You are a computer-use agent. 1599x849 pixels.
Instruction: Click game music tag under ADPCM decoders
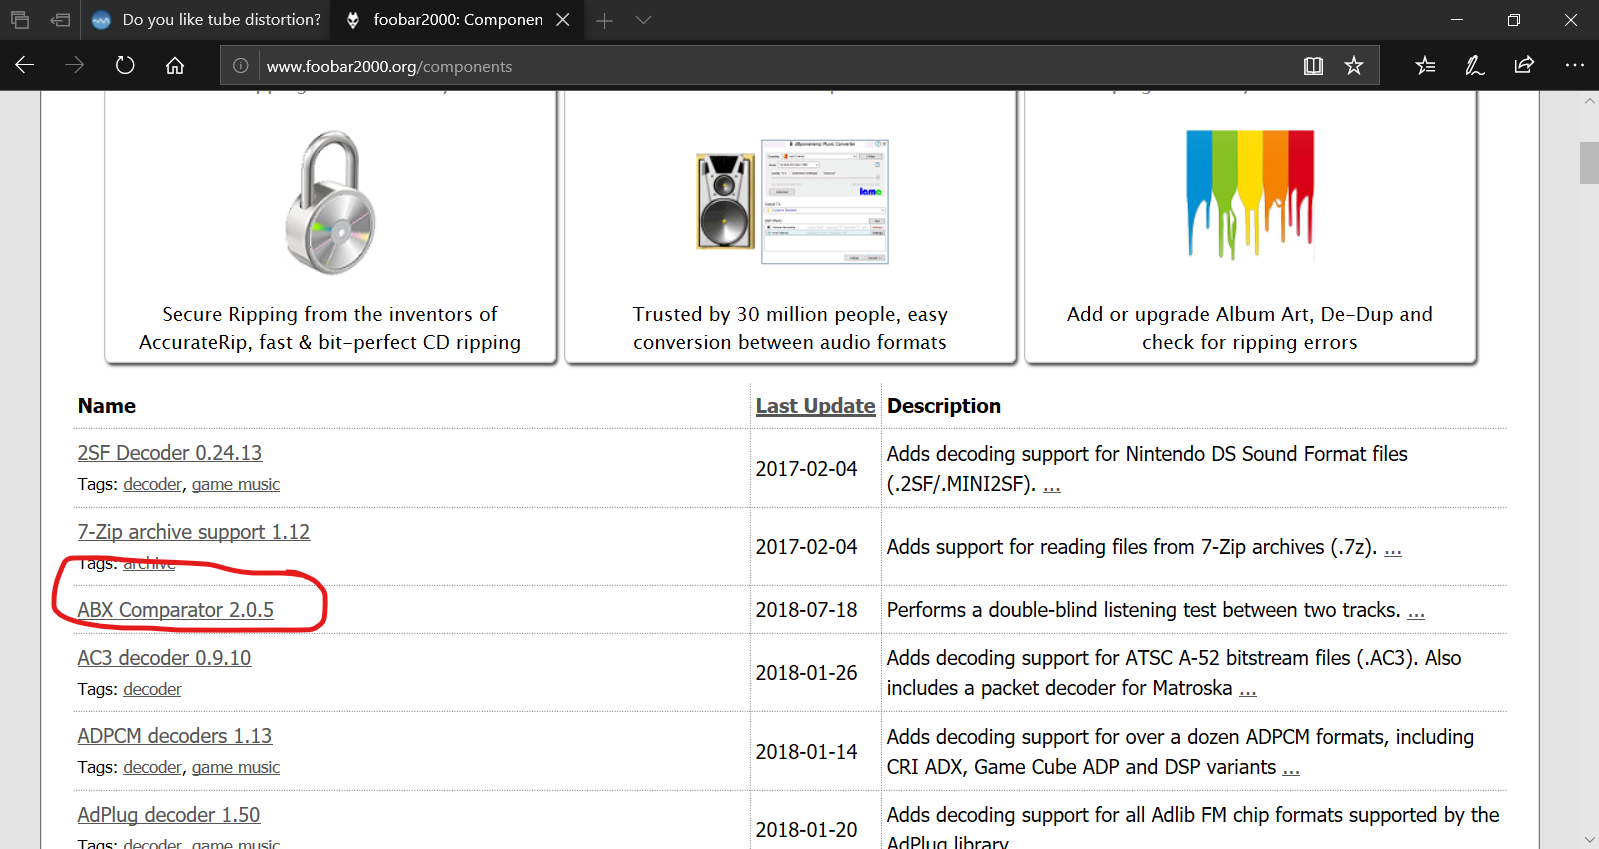[x=236, y=767]
